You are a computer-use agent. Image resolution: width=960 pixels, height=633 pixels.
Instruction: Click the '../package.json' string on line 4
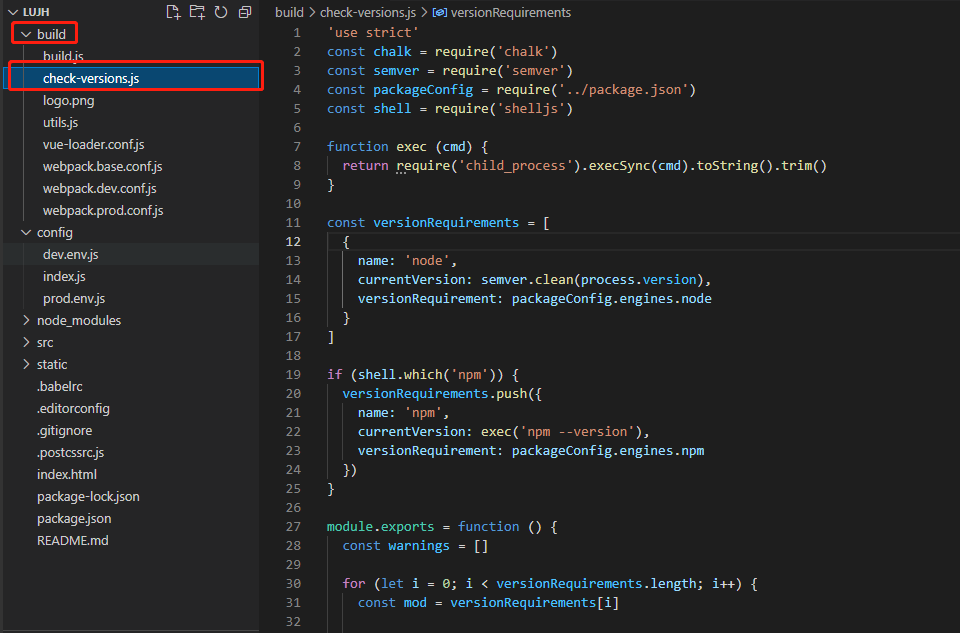(623, 89)
